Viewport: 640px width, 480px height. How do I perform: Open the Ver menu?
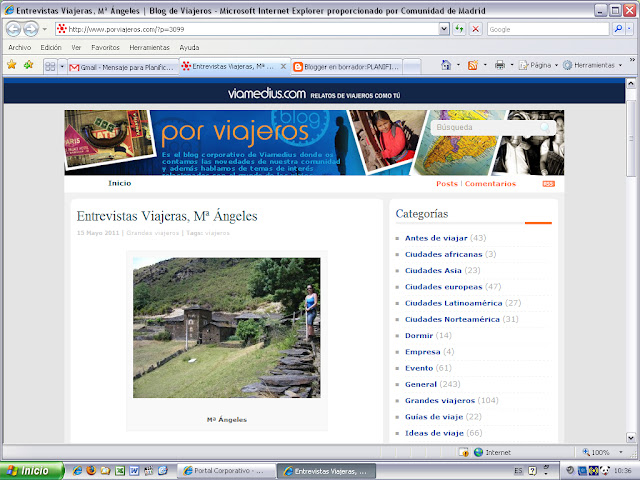pyautogui.click(x=76, y=47)
